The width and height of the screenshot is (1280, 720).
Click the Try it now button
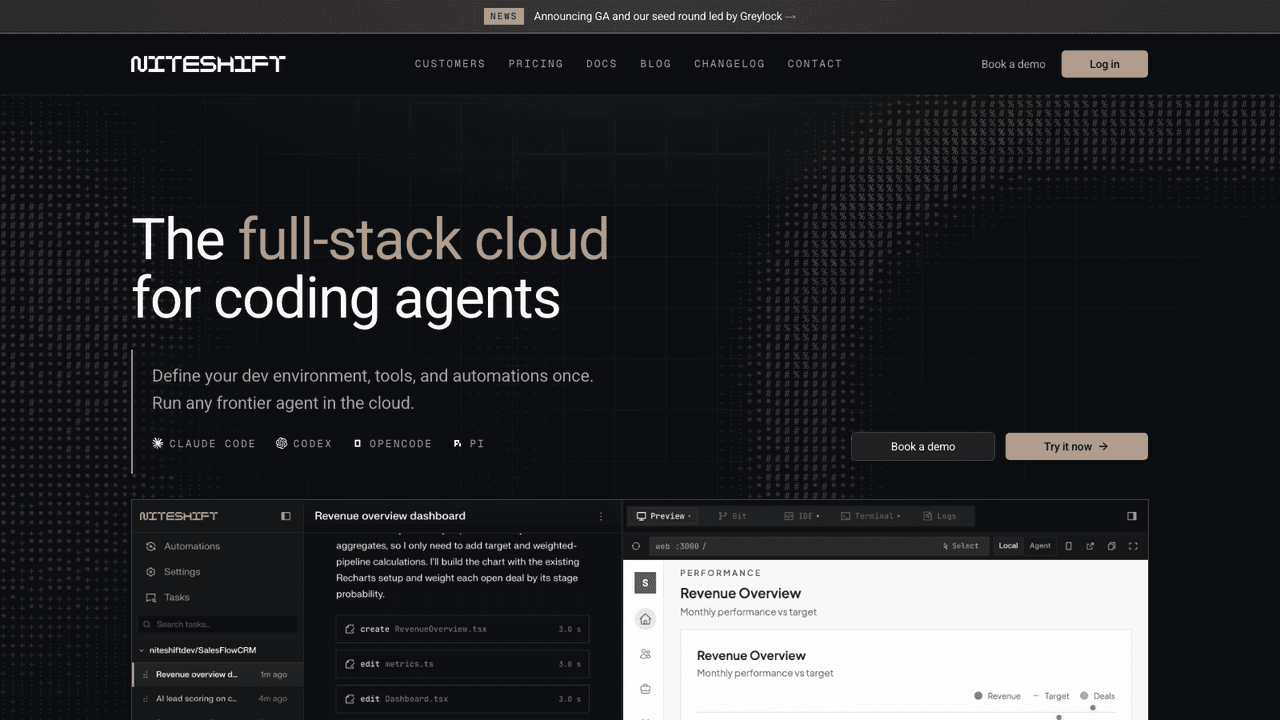click(x=1076, y=446)
